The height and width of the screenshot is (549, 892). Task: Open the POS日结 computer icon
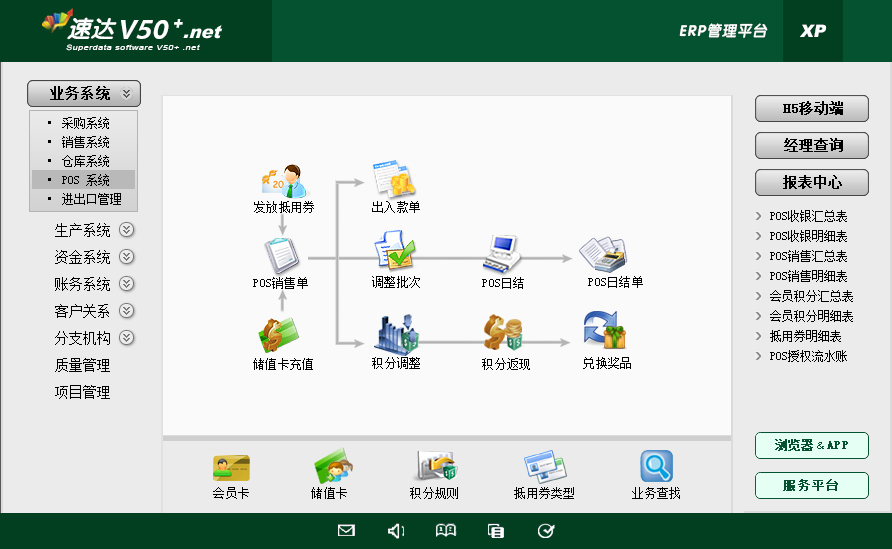[502, 254]
